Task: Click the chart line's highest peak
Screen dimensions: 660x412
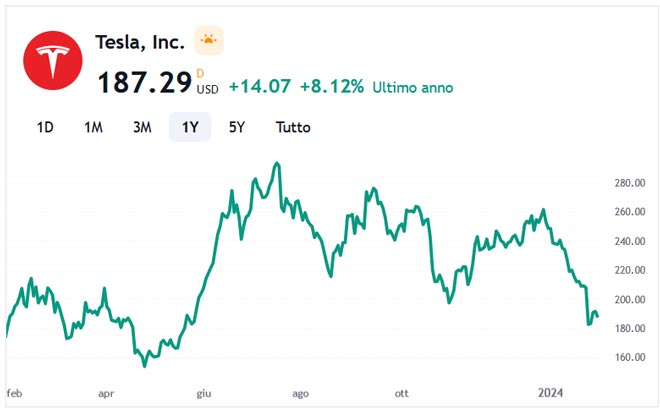Action: (277, 164)
